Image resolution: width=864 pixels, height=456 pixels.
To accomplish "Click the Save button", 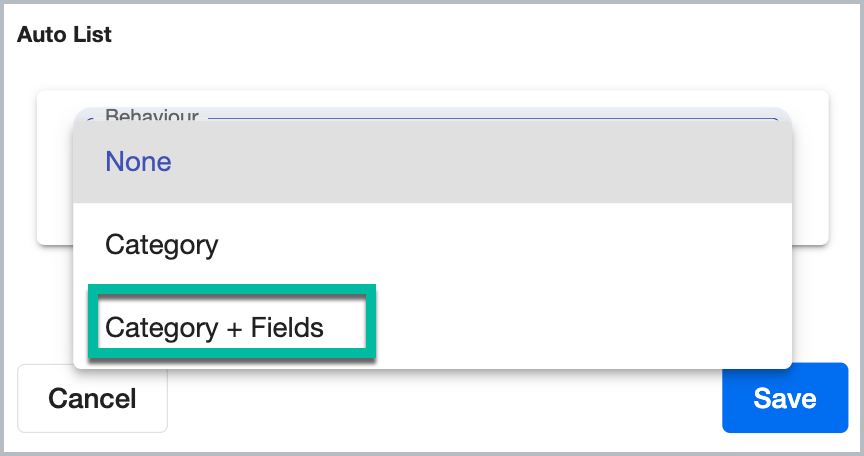I will [785, 398].
